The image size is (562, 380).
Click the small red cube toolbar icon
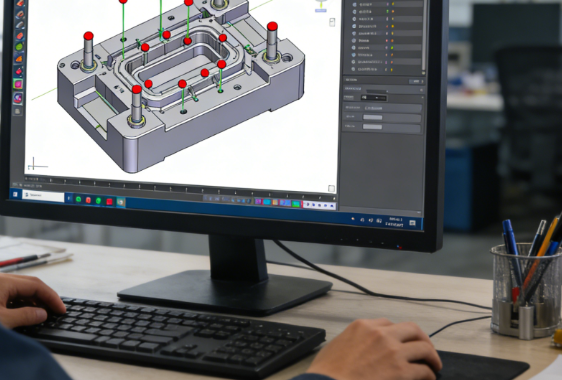tap(19, 71)
